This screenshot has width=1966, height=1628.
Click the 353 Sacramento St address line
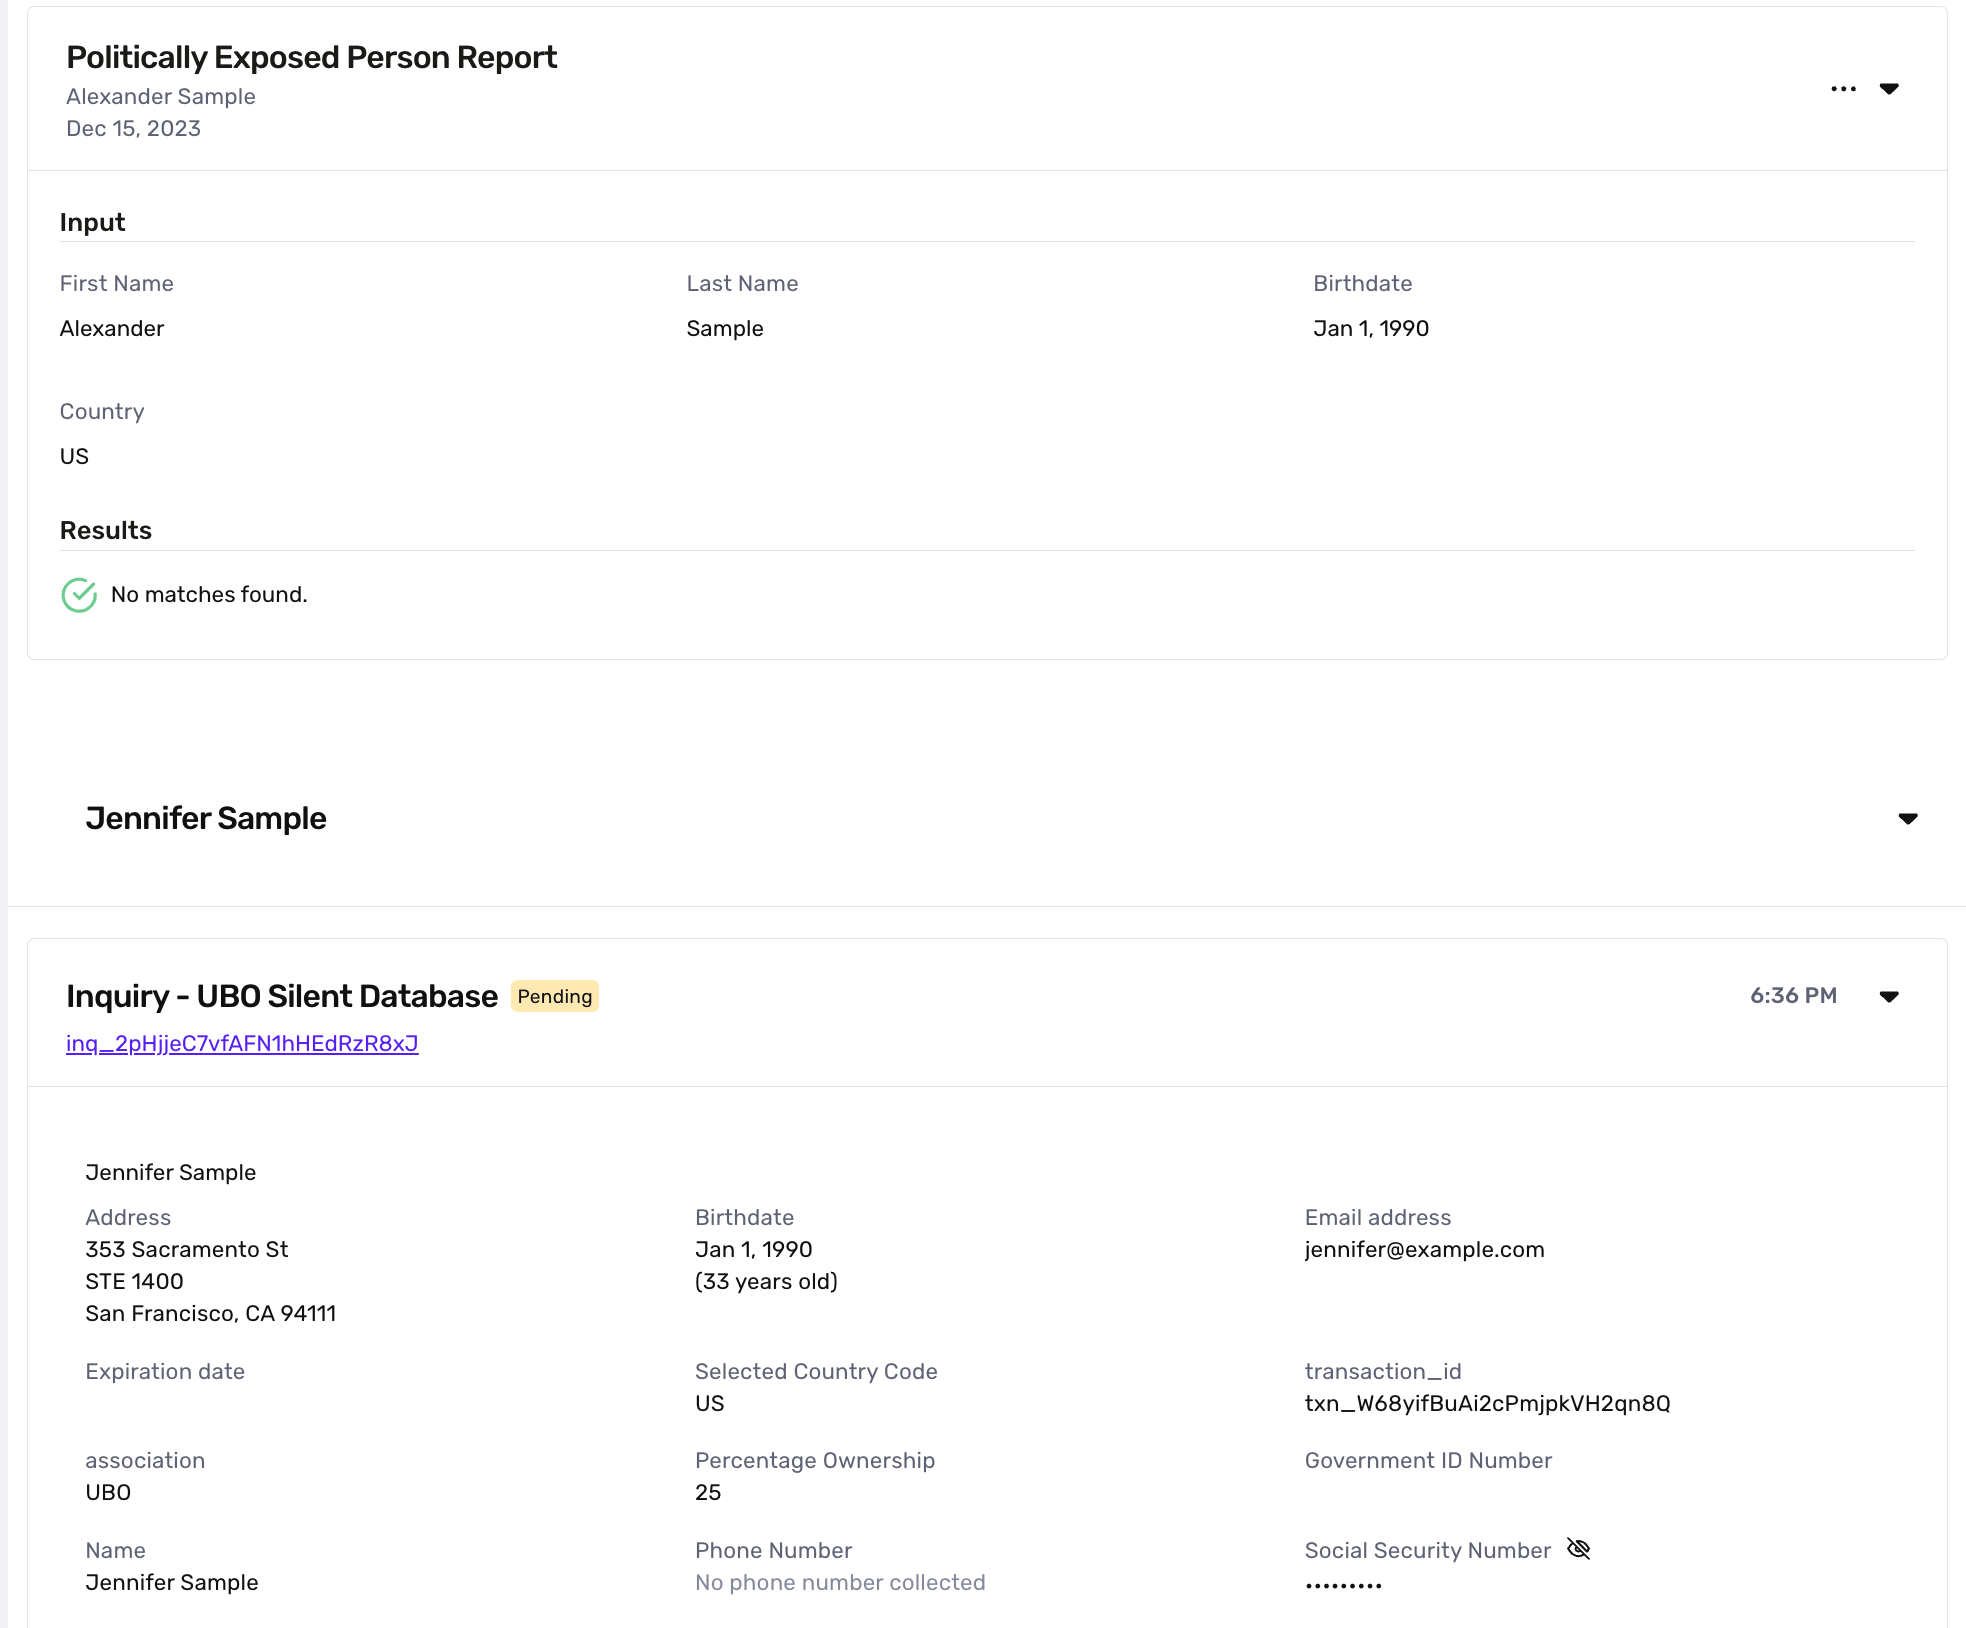pos(187,1250)
